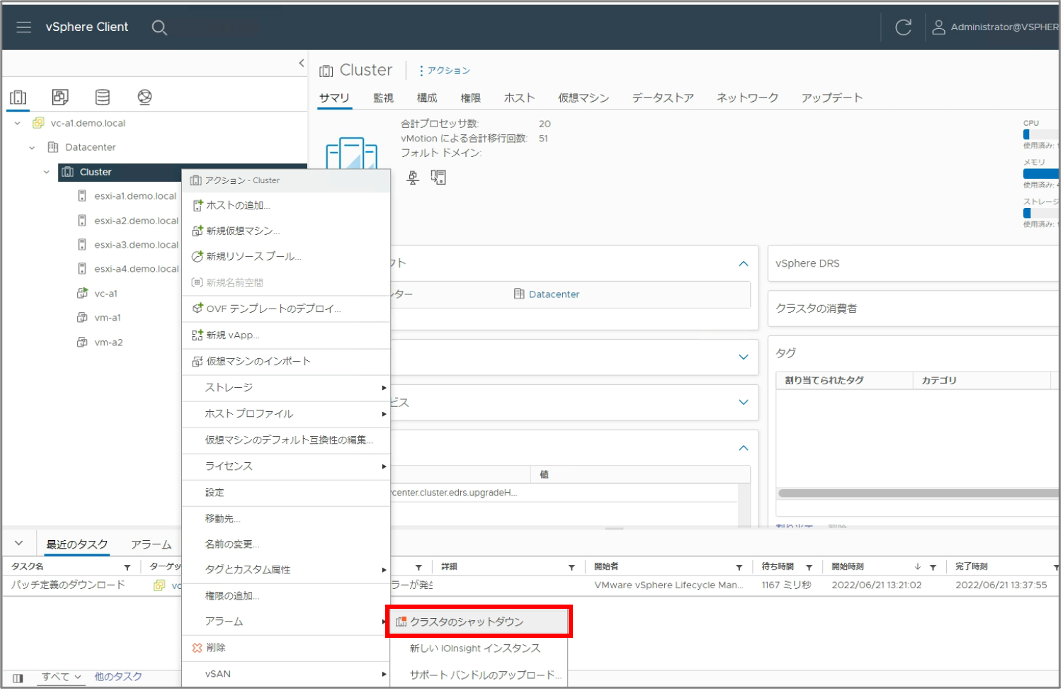Switch to Networking inventory view
Screen dimensions: 1062x690
pos(144,97)
